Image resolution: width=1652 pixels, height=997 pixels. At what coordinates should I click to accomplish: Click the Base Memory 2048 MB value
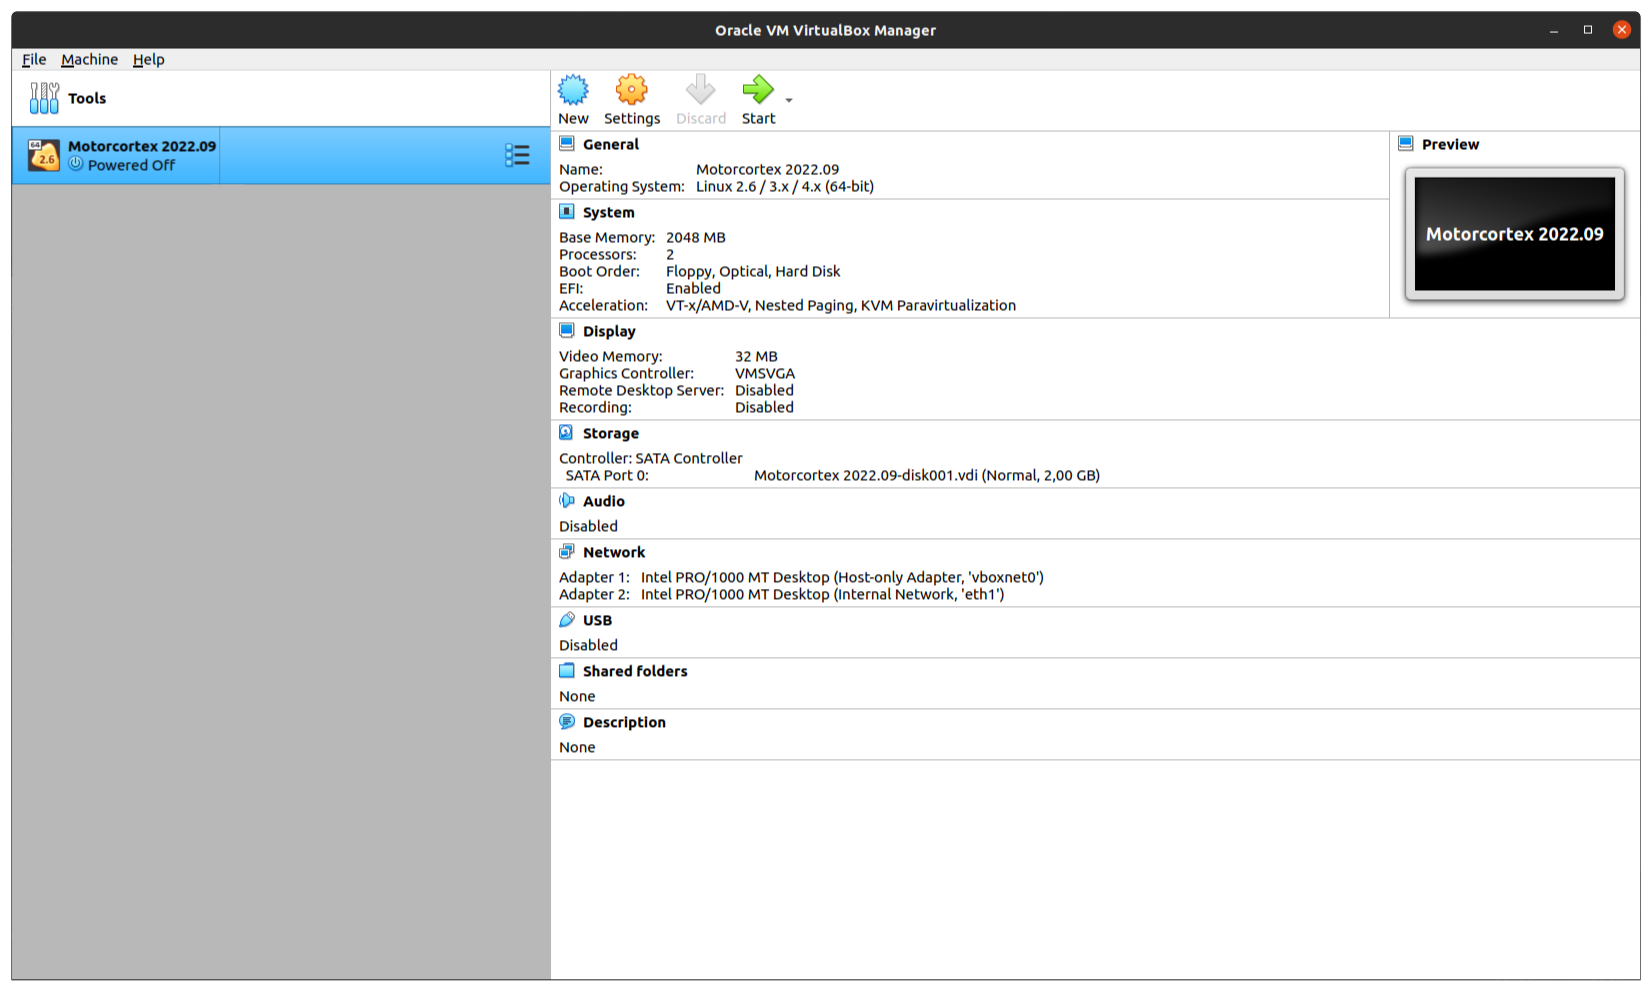click(696, 237)
